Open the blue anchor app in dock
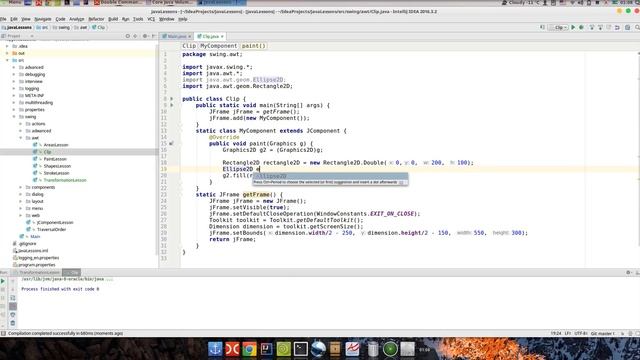640x360 pixels. point(215,349)
